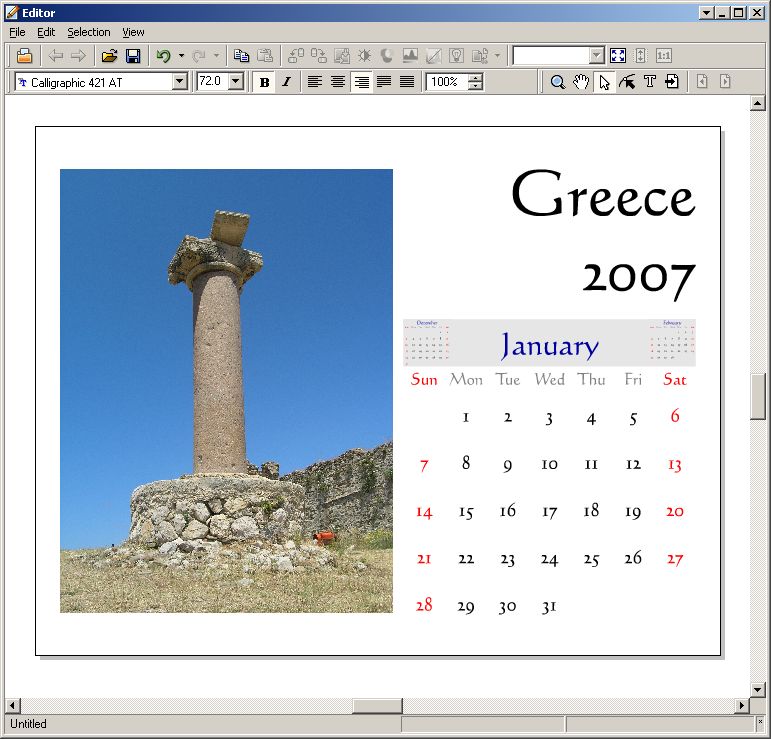Click the Fit to window icon
771x739 pixels.
pos(618,56)
